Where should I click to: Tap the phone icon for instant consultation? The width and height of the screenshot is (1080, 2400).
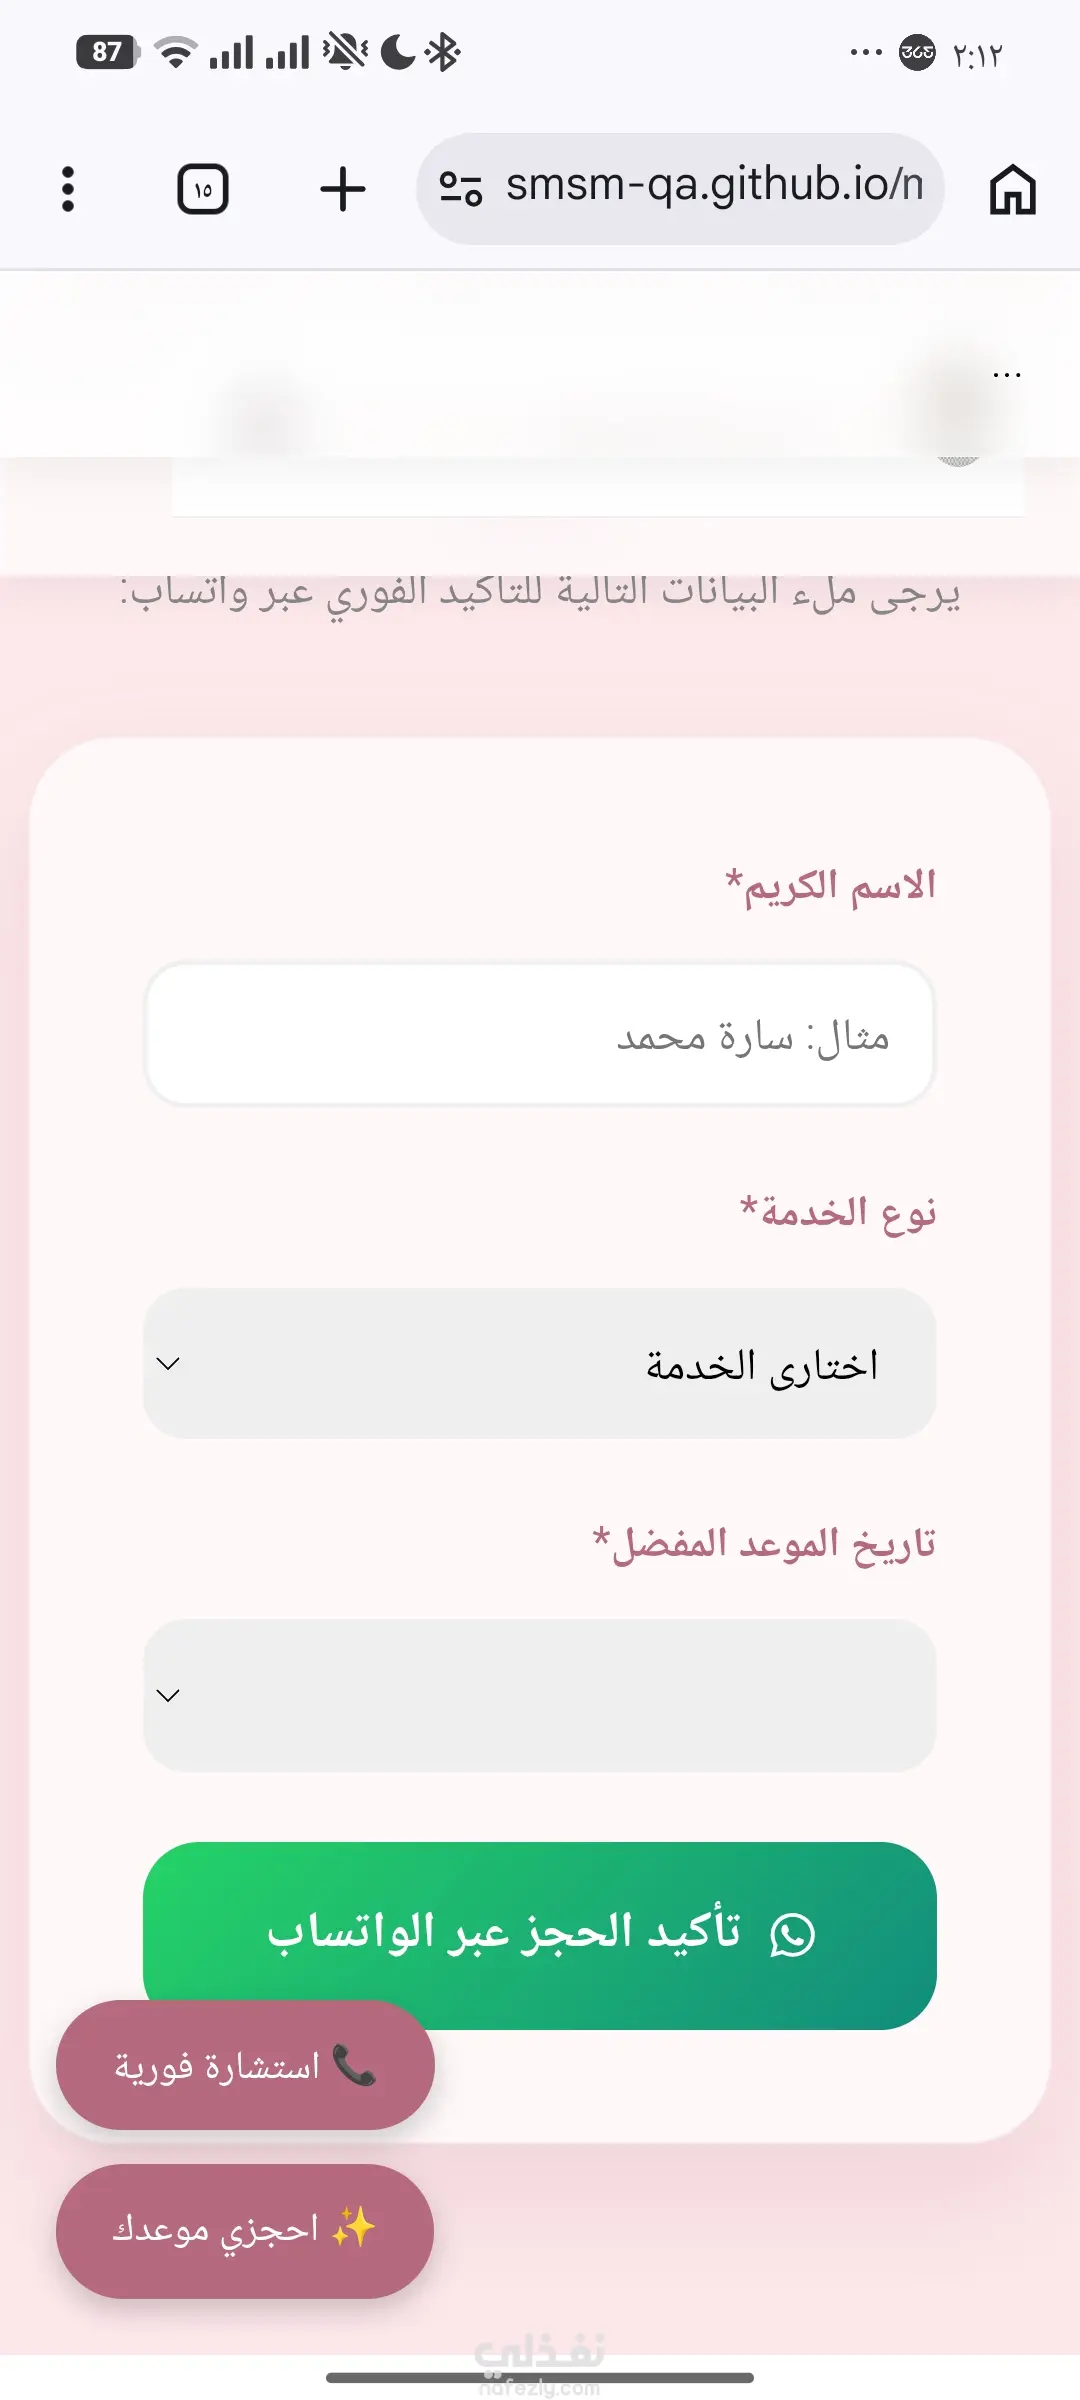(x=354, y=2065)
